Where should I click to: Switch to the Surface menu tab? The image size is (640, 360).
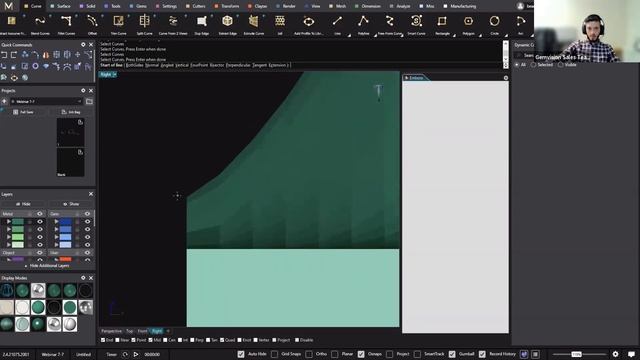click(60, 6)
